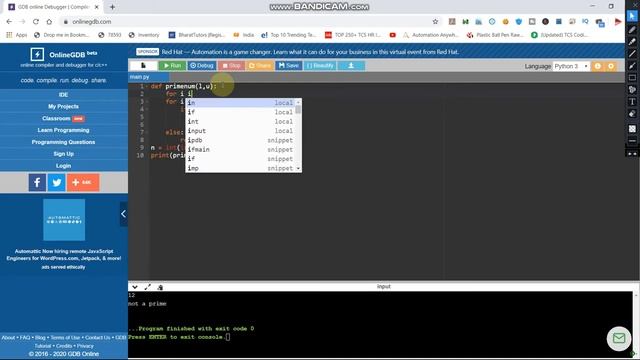Go to Sign Up page

(x=63, y=154)
